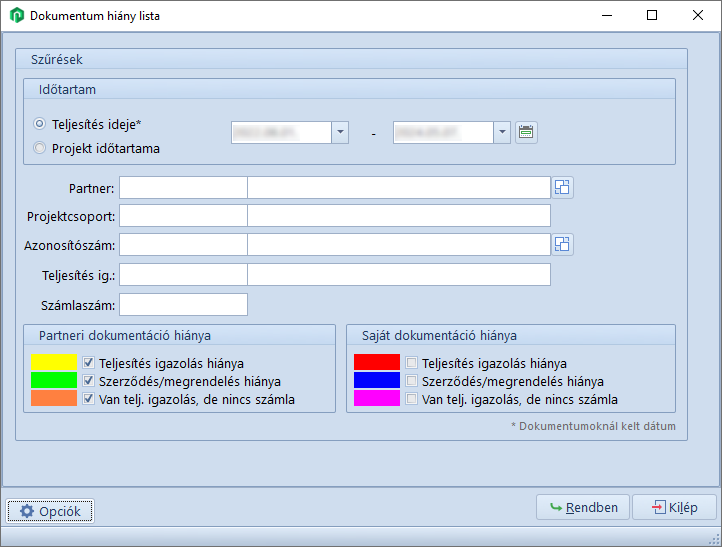Screen dimensions: 722x547
Task: Click the blue color swatch
Action: pos(376,381)
